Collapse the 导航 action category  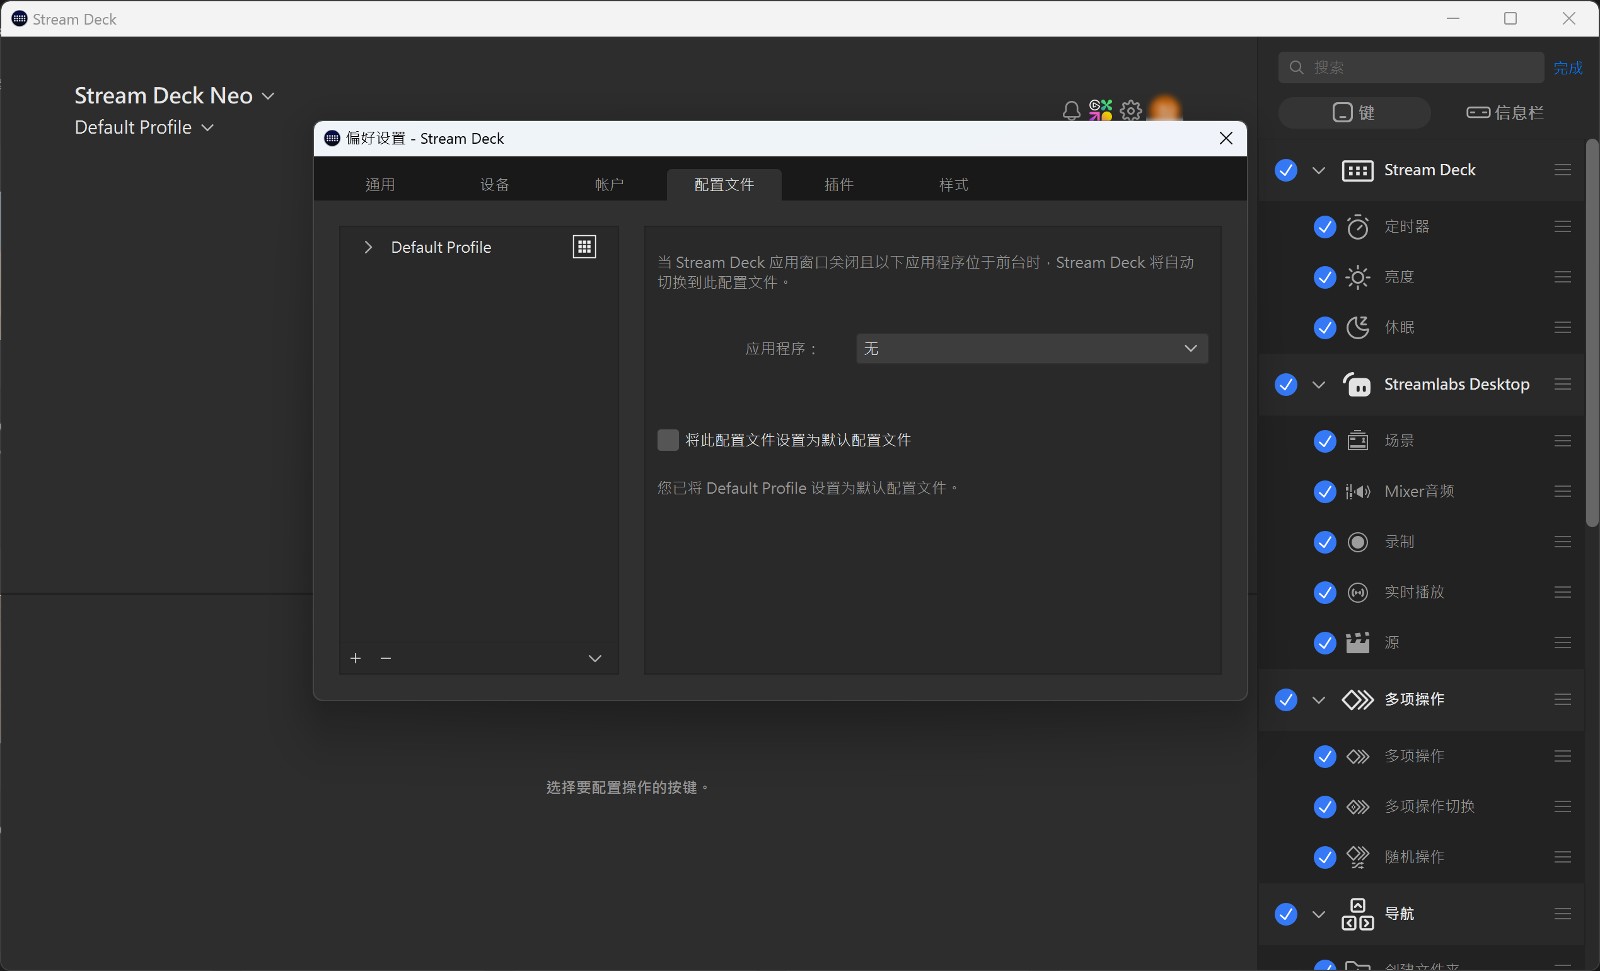click(1319, 914)
